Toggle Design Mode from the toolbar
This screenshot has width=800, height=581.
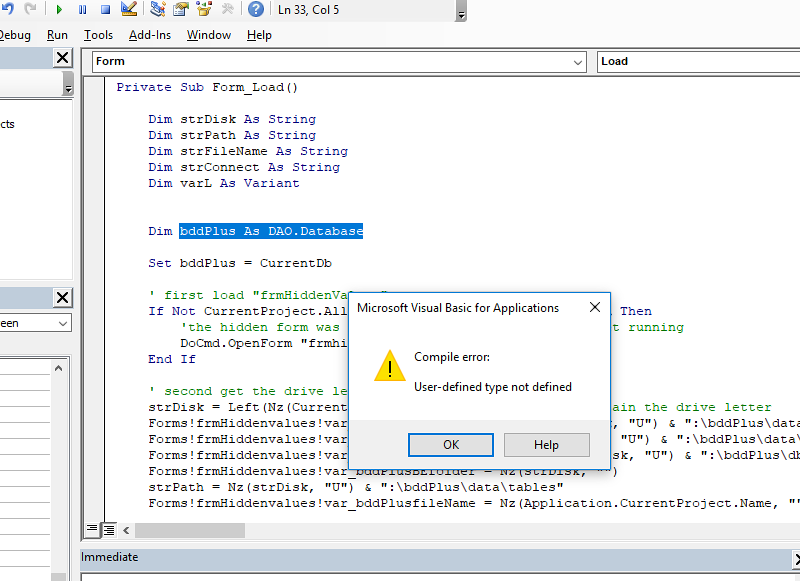pos(129,9)
